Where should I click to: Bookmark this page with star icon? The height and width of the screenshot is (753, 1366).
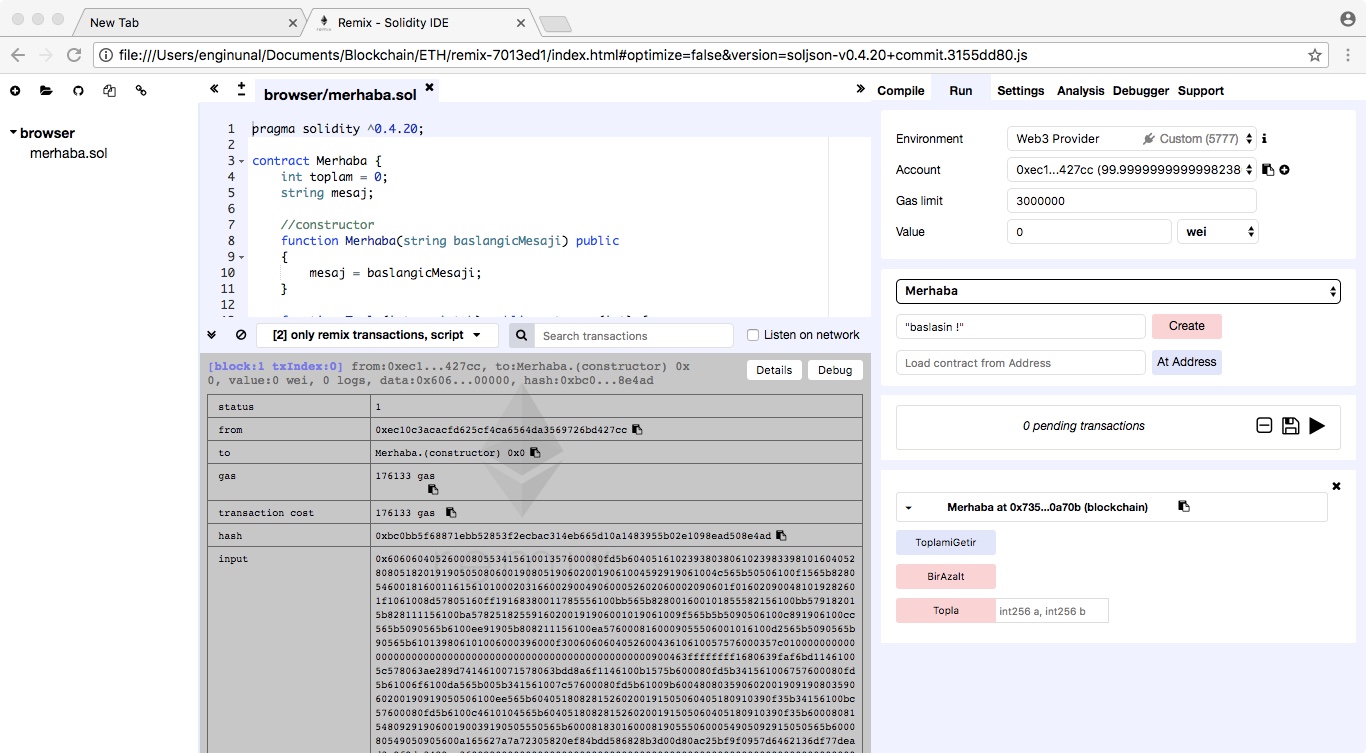(1315, 56)
